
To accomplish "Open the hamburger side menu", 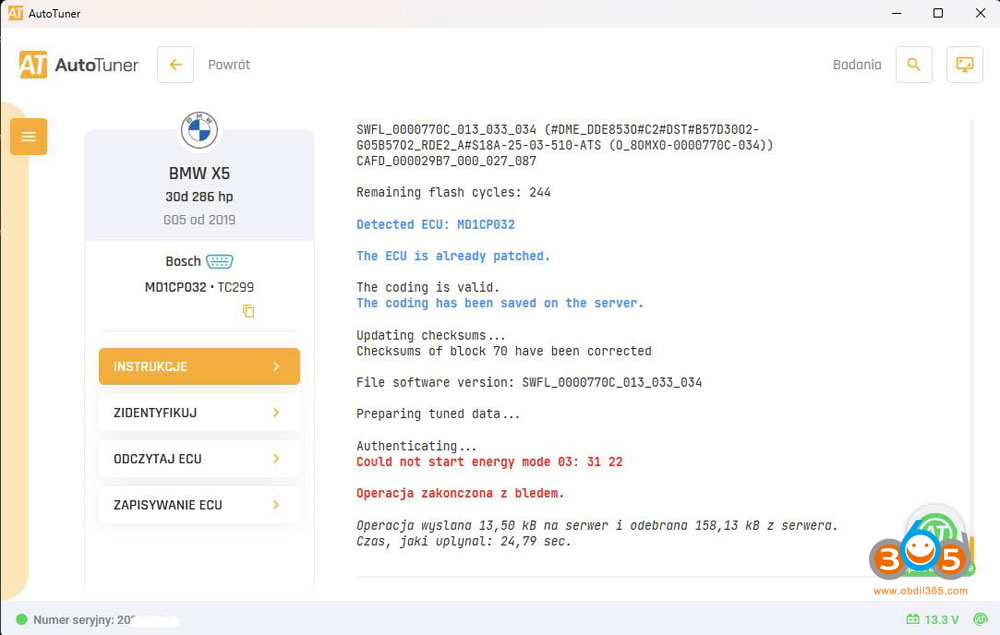I will [29, 136].
